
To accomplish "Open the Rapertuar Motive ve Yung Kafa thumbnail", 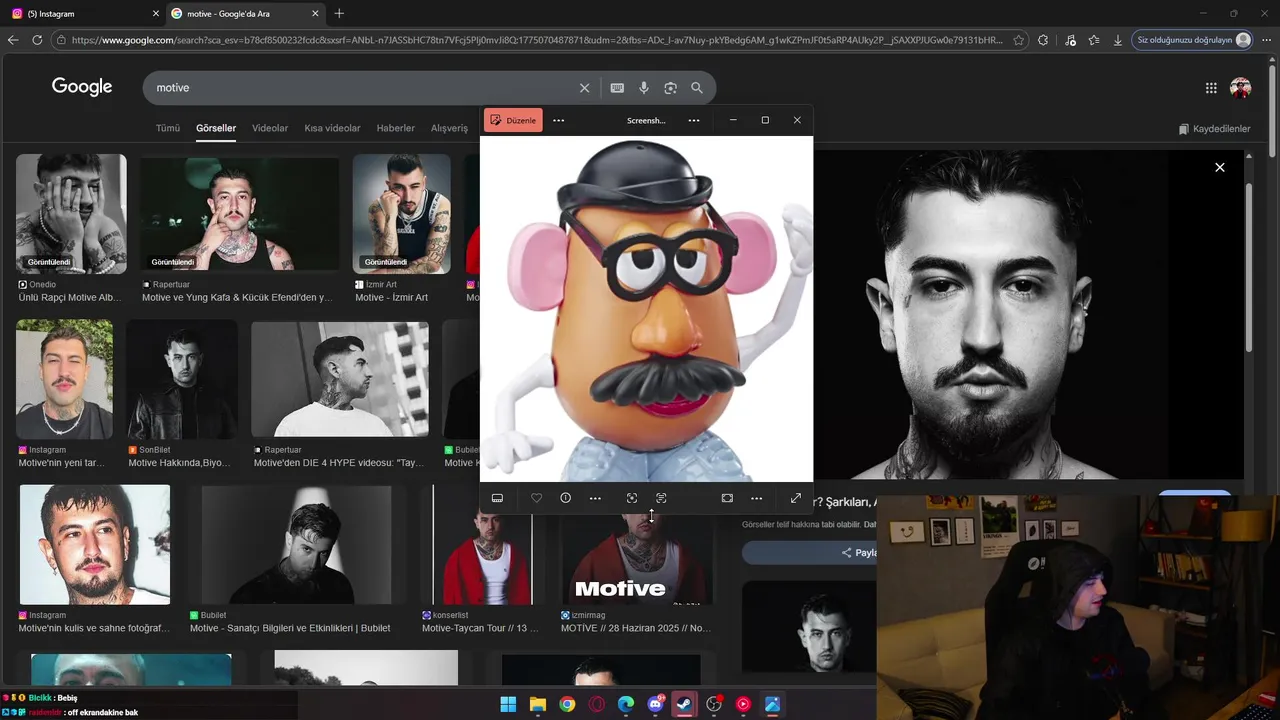I will coord(239,214).
